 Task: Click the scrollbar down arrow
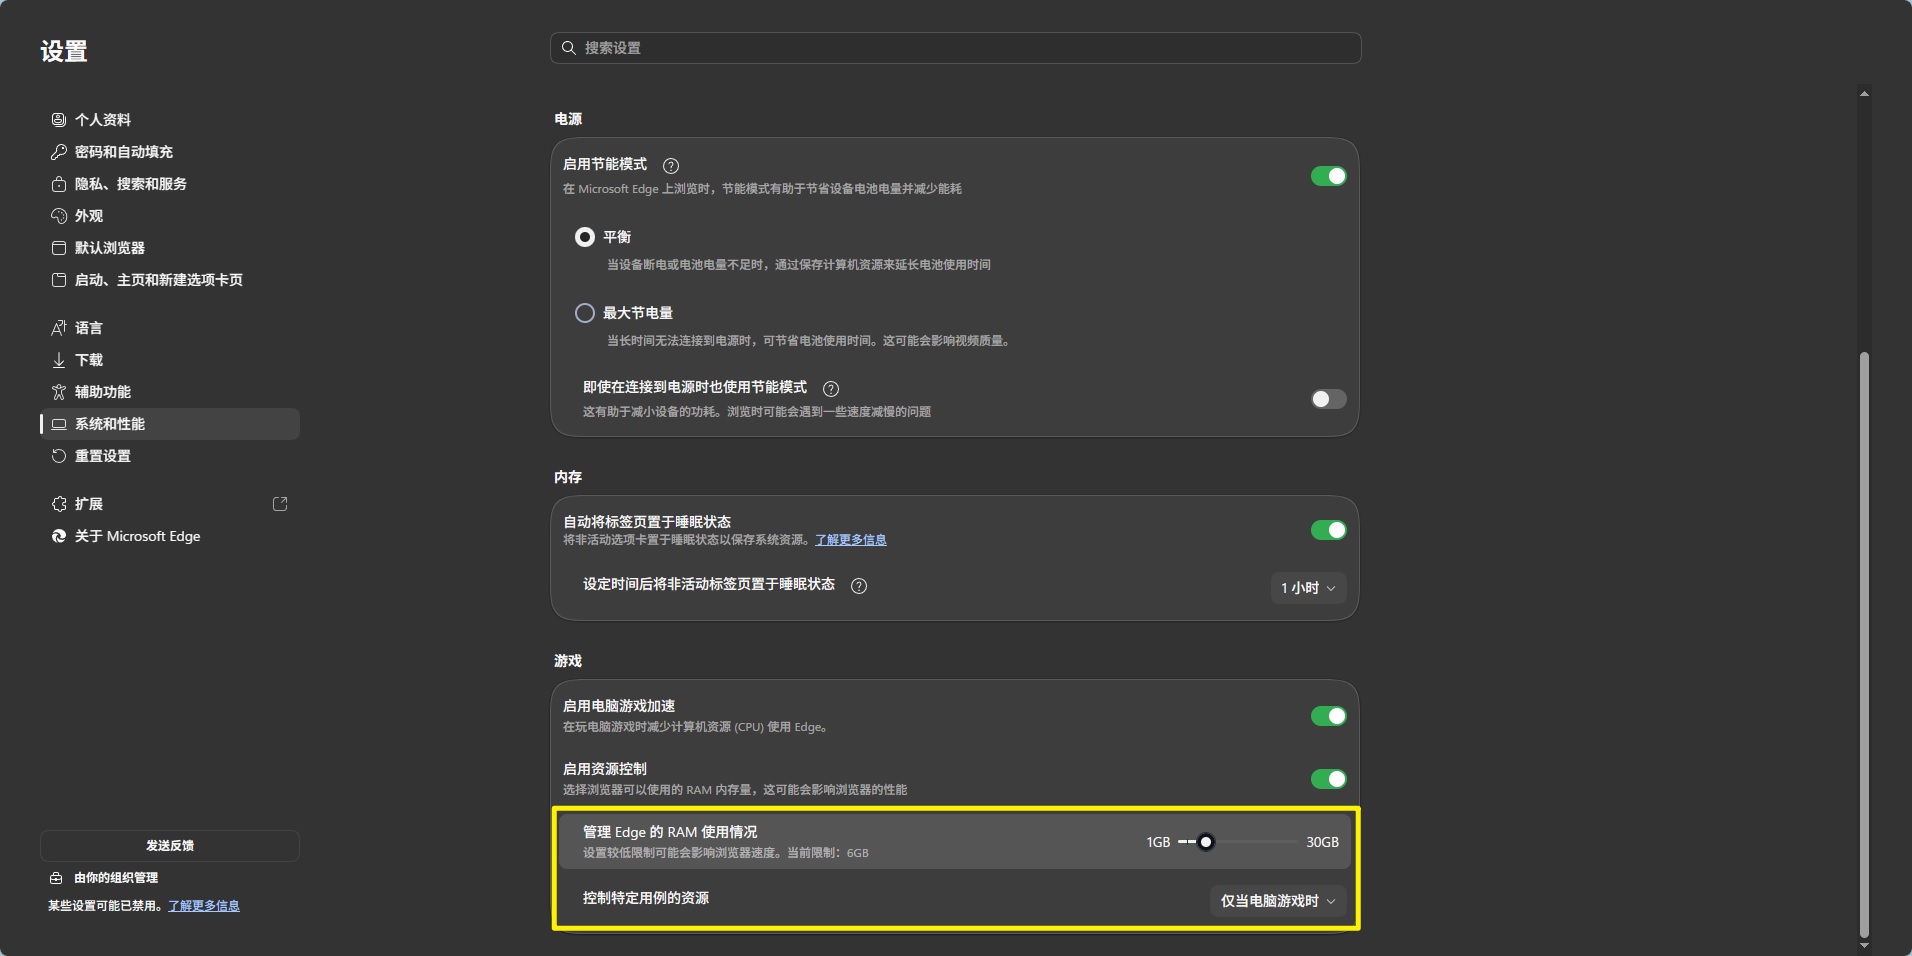click(x=1864, y=946)
